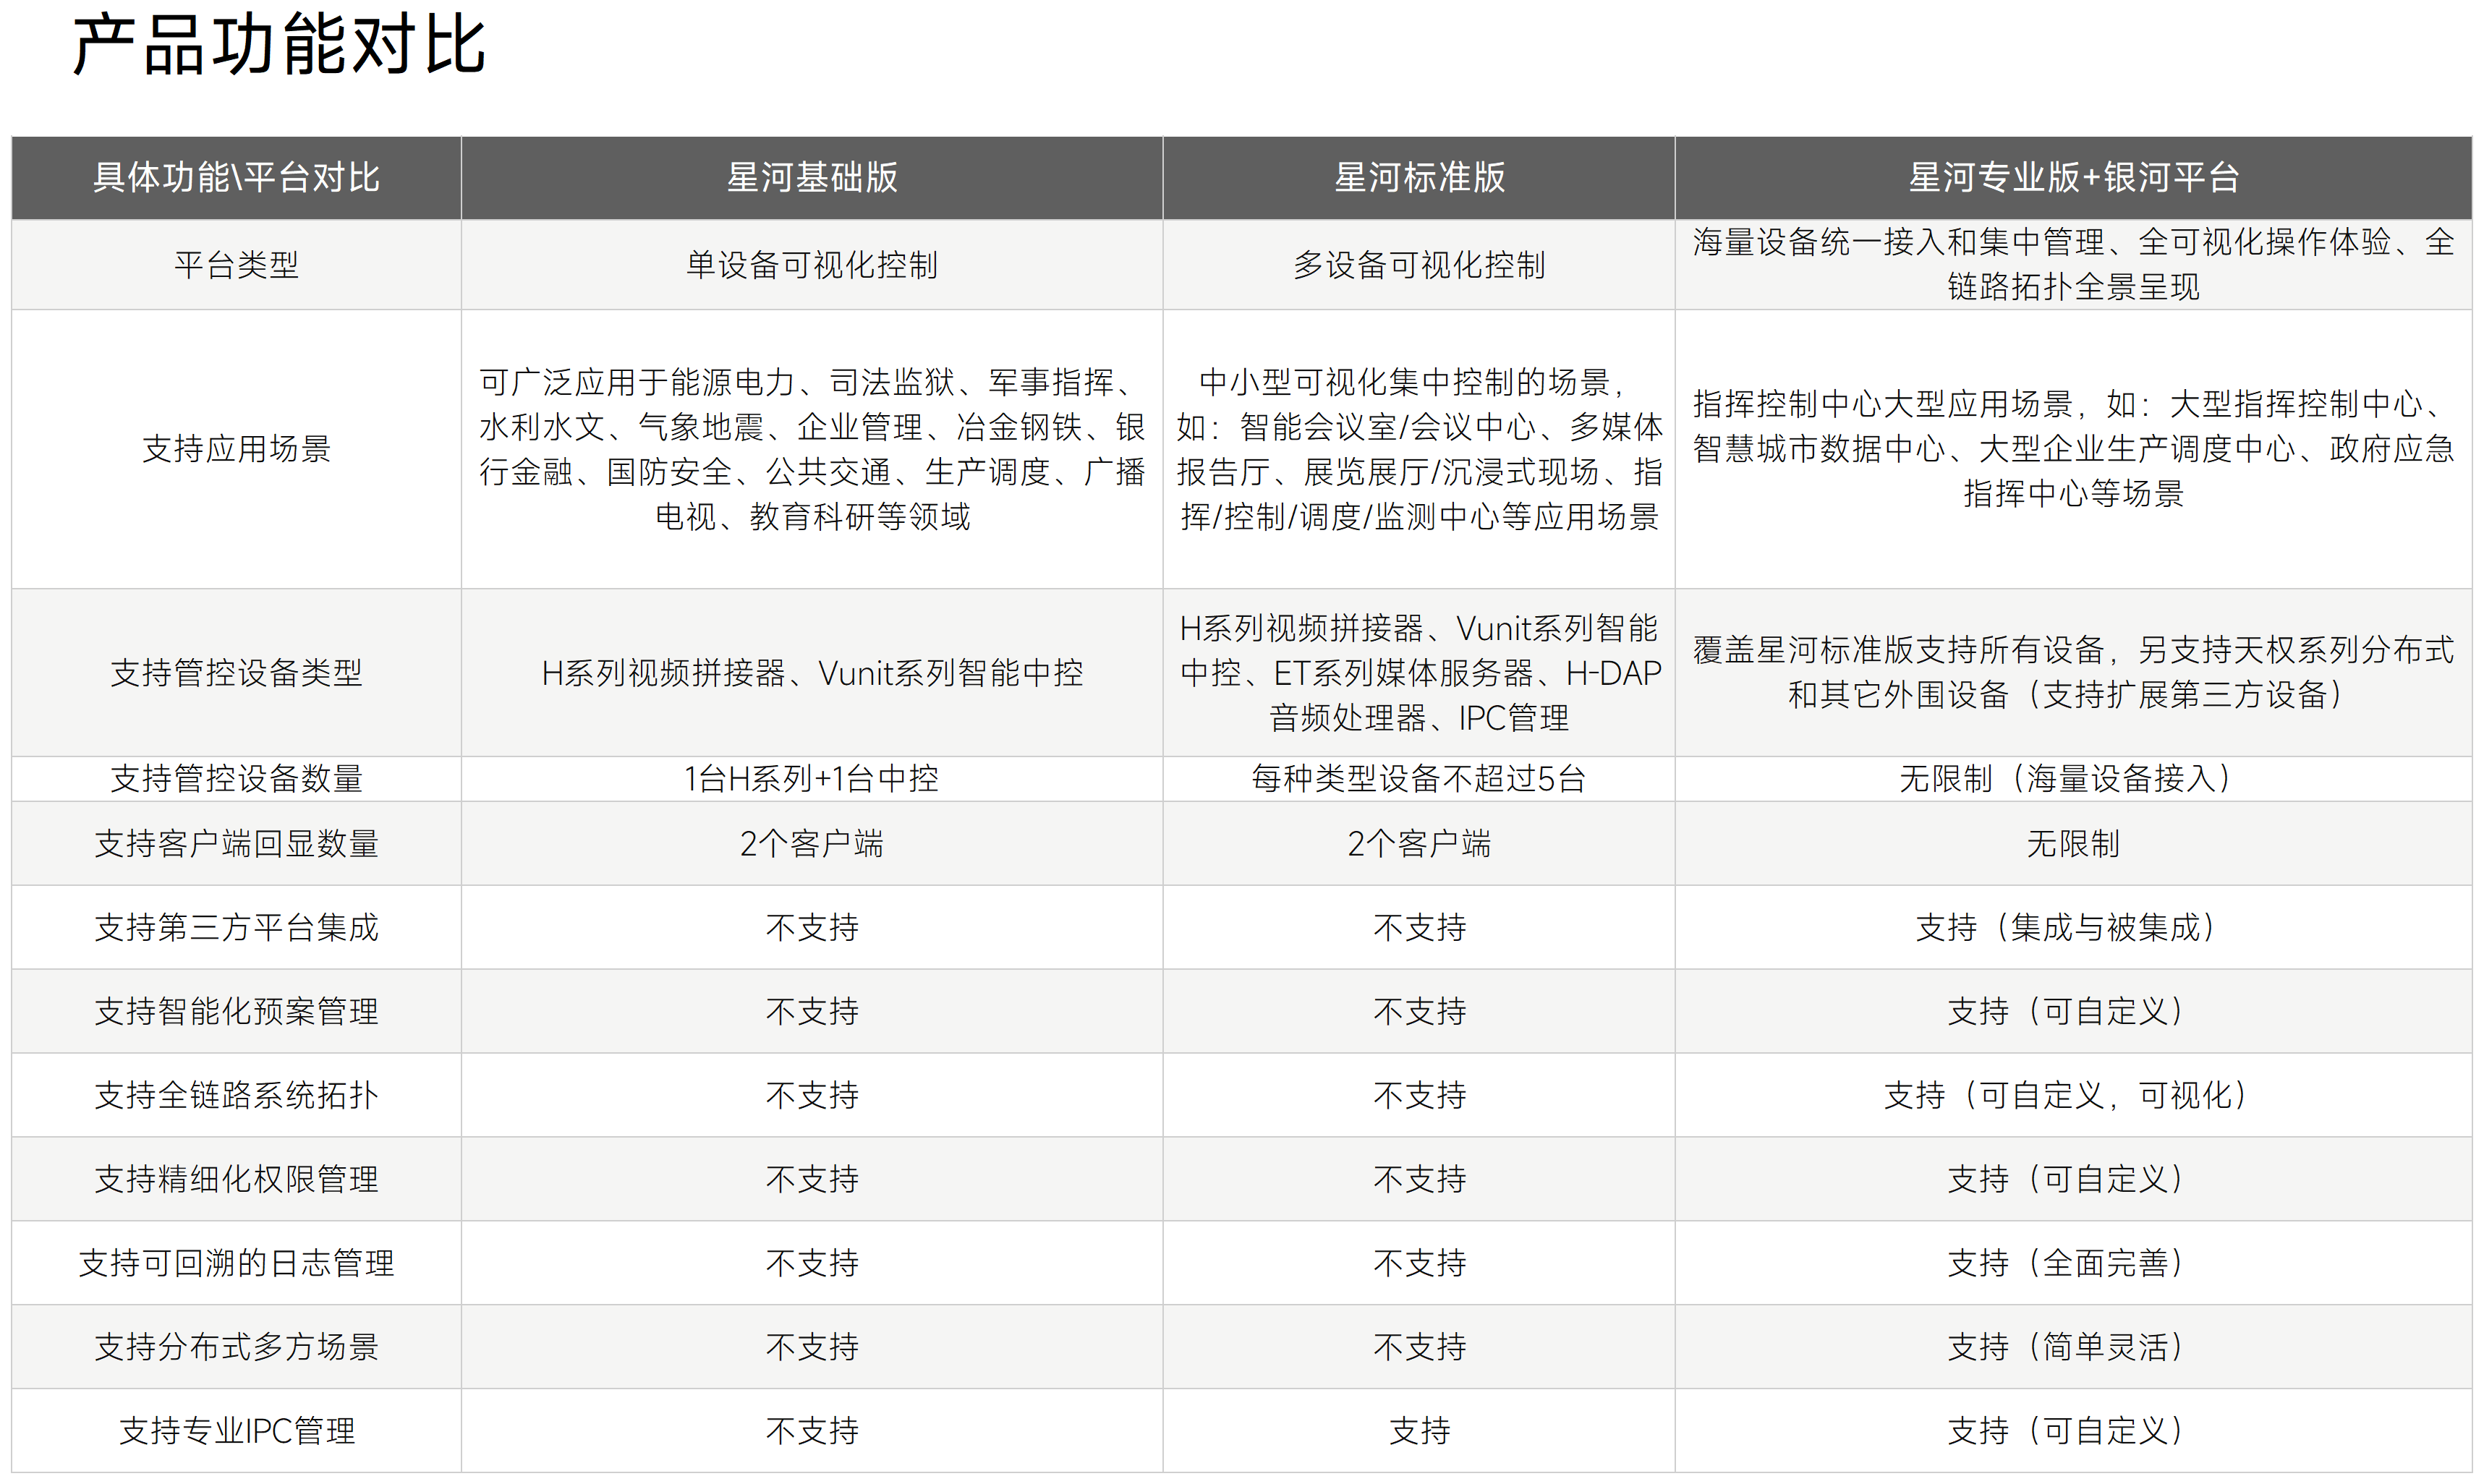Click 不支持 for 分布式多方场景 in 星河标准版 column
The height and width of the screenshot is (1484, 2484).
(x=1419, y=1348)
